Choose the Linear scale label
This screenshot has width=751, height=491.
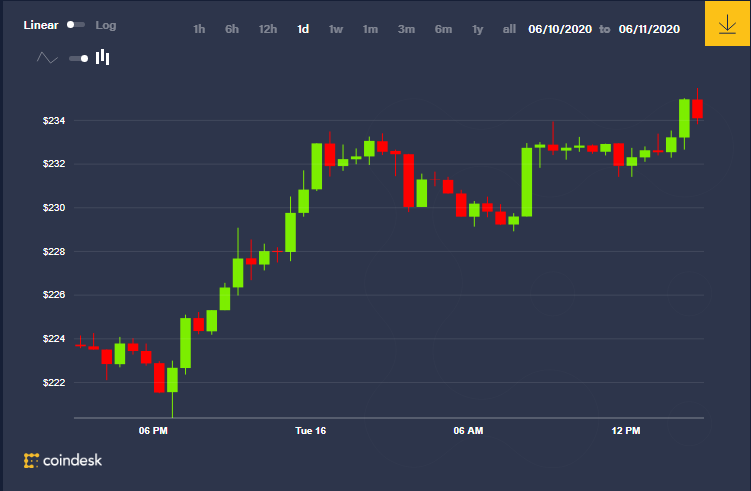pyautogui.click(x=41, y=25)
